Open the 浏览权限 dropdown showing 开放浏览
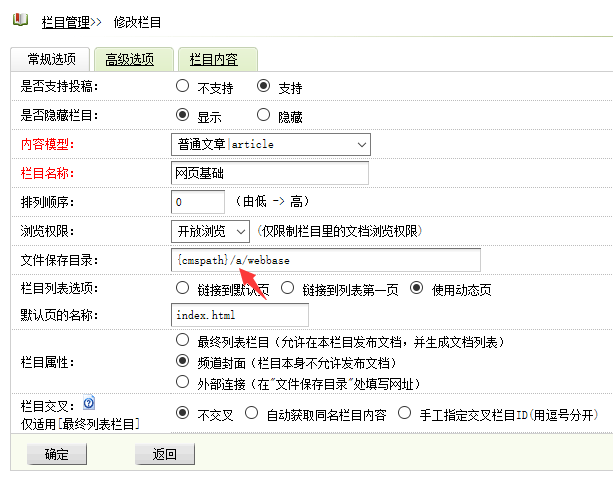 (210, 231)
